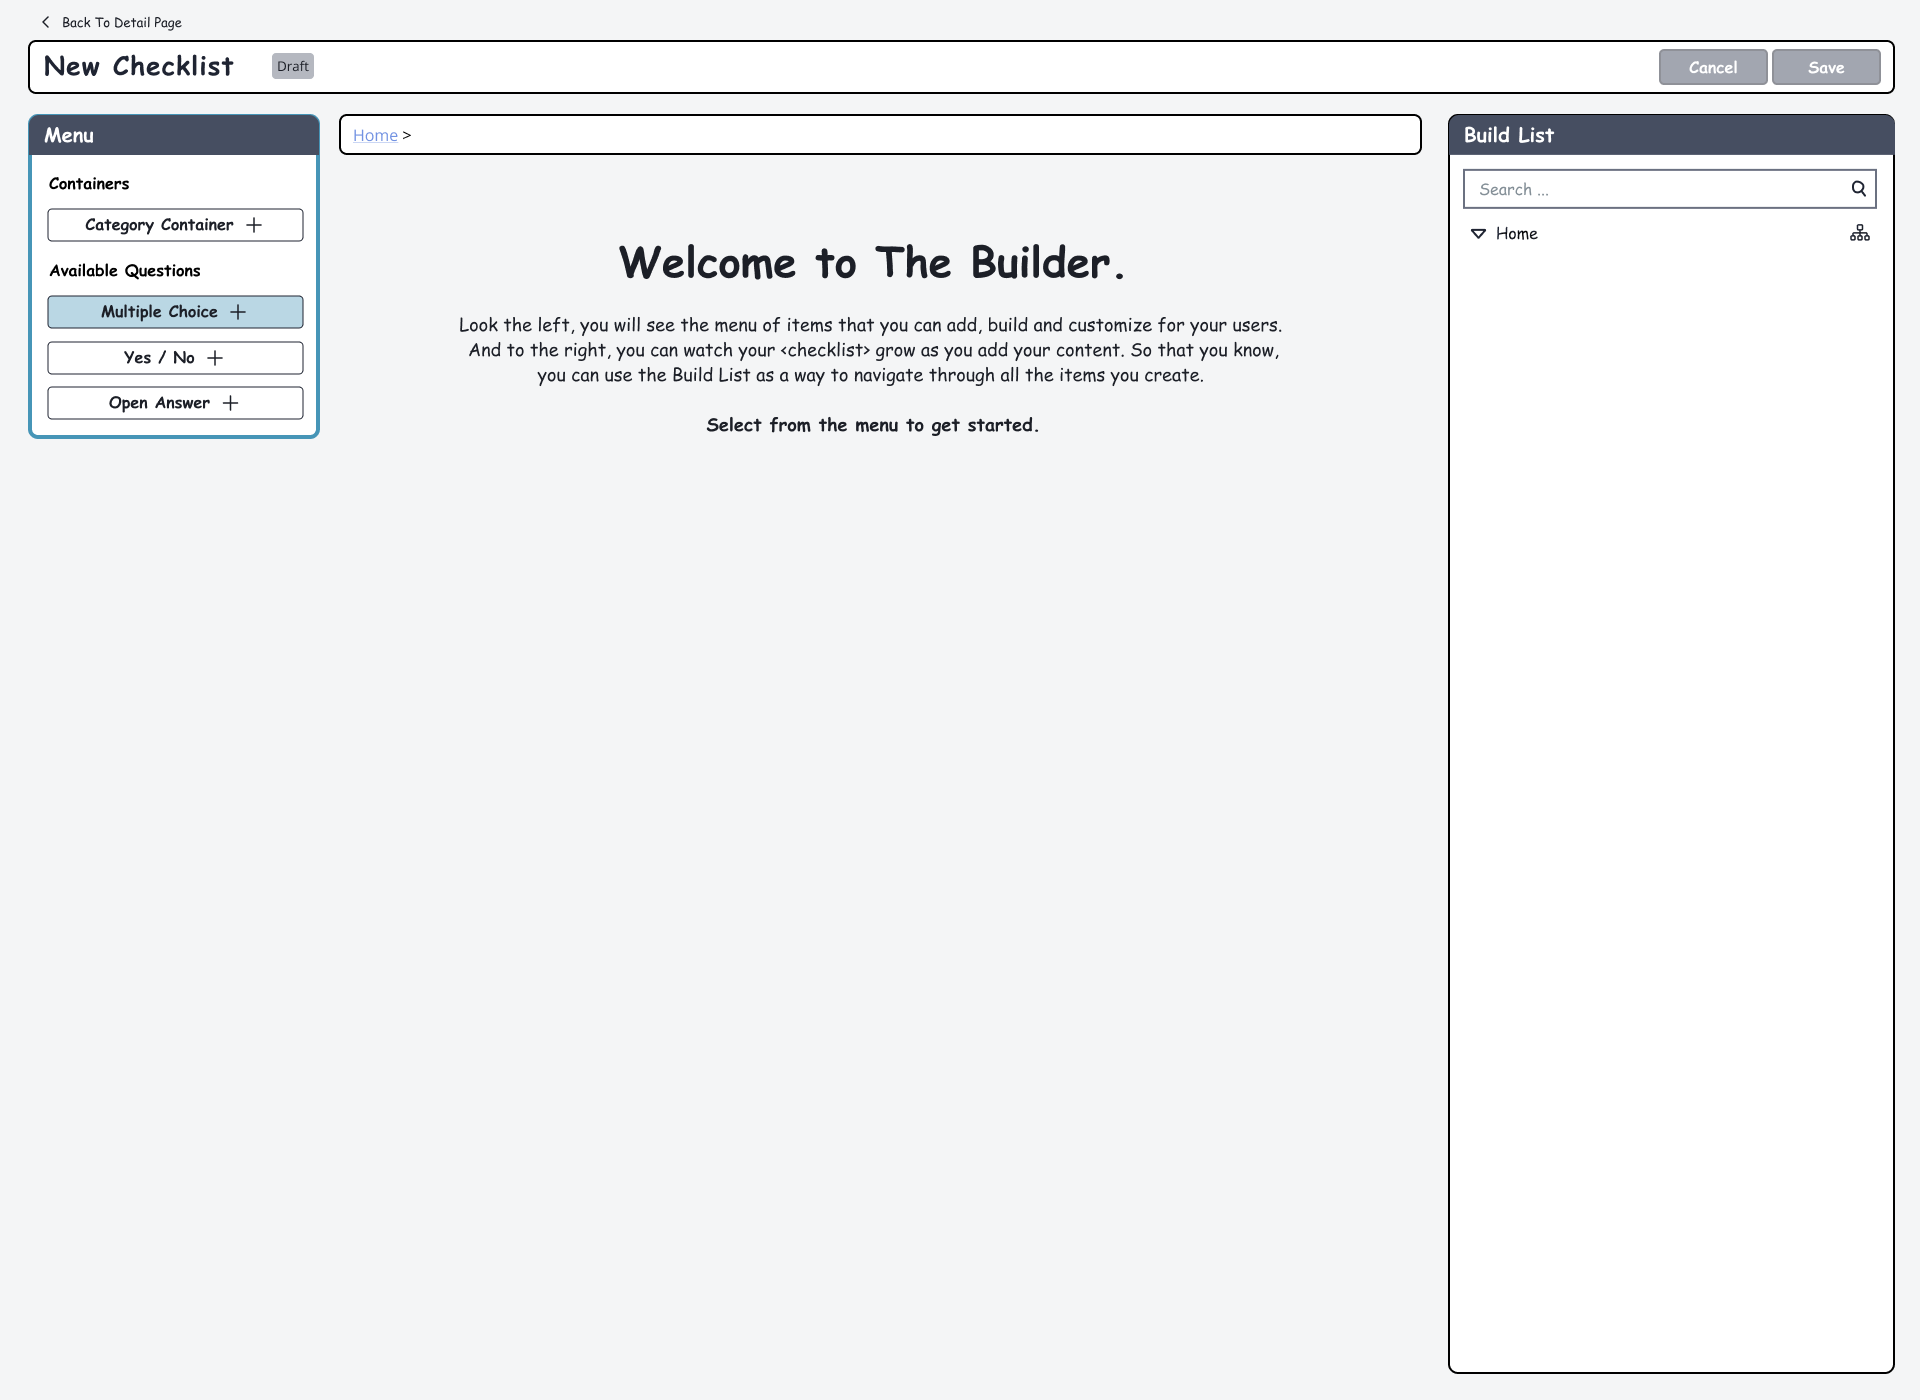Screen dimensions: 1920x1400
Task: Click the back chevron arrow icon
Action: pos(45,22)
